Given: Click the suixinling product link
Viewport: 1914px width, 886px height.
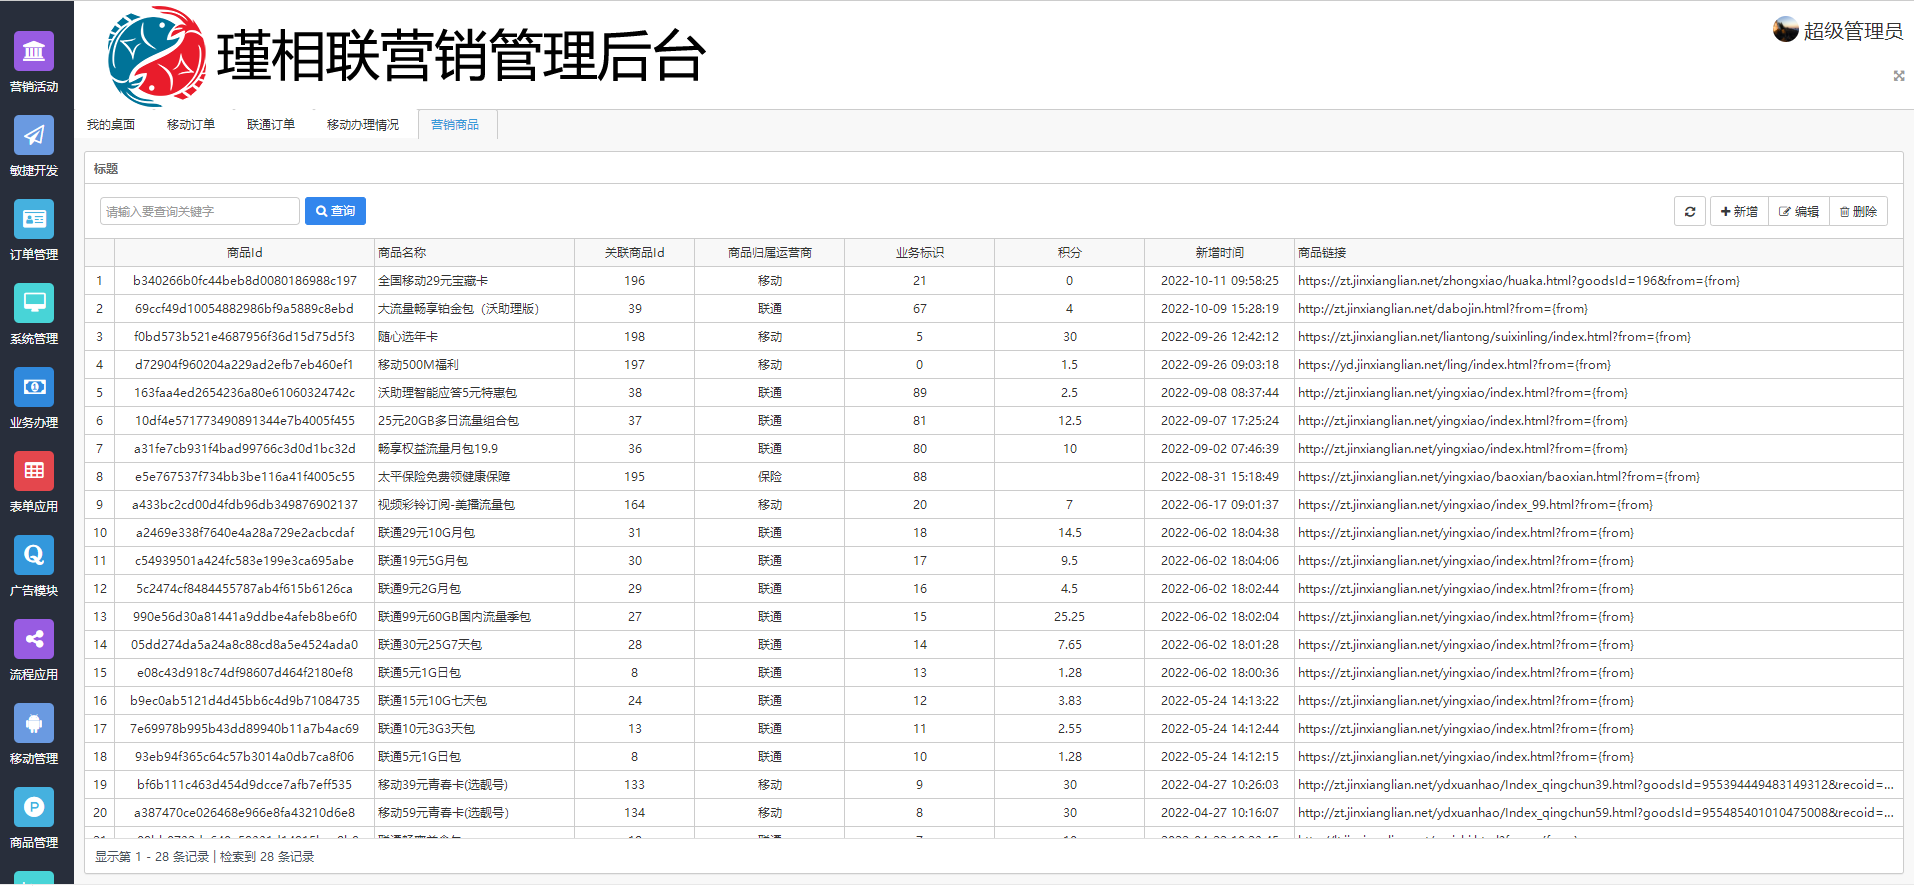Looking at the screenshot, I should 1495,337.
